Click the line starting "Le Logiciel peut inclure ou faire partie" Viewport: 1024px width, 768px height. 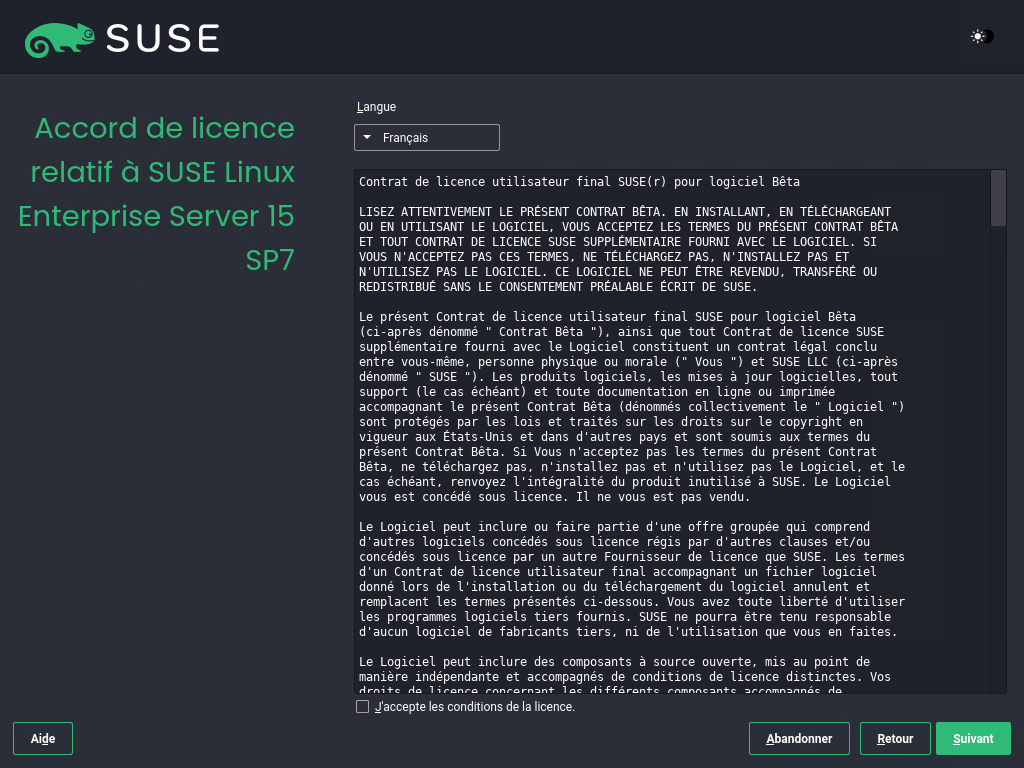coord(615,527)
